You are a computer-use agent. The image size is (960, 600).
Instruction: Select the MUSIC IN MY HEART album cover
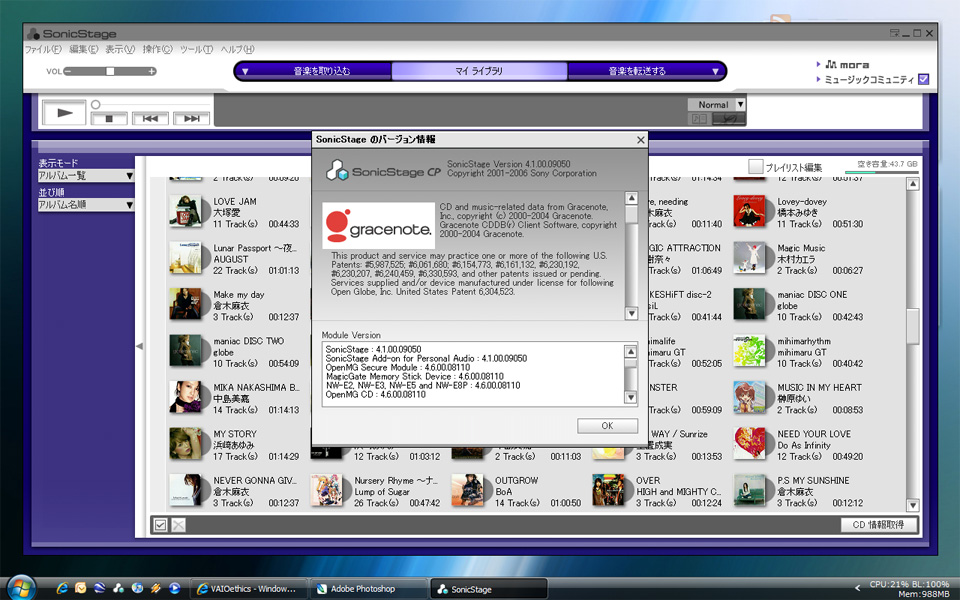pos(749,397)
